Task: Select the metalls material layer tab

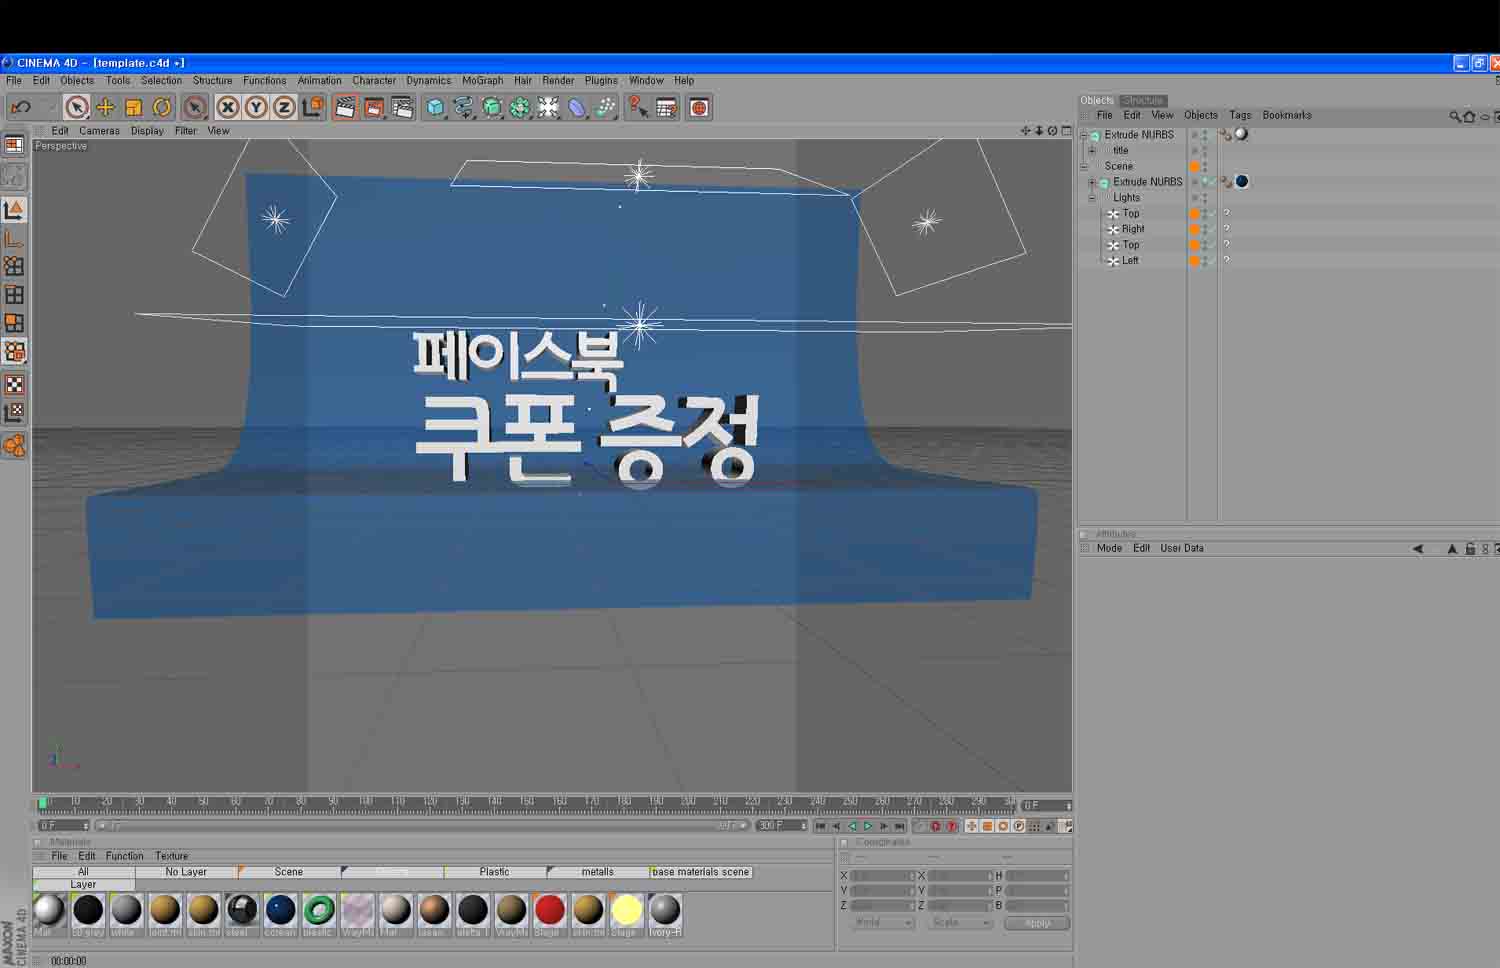Action: 598,872
